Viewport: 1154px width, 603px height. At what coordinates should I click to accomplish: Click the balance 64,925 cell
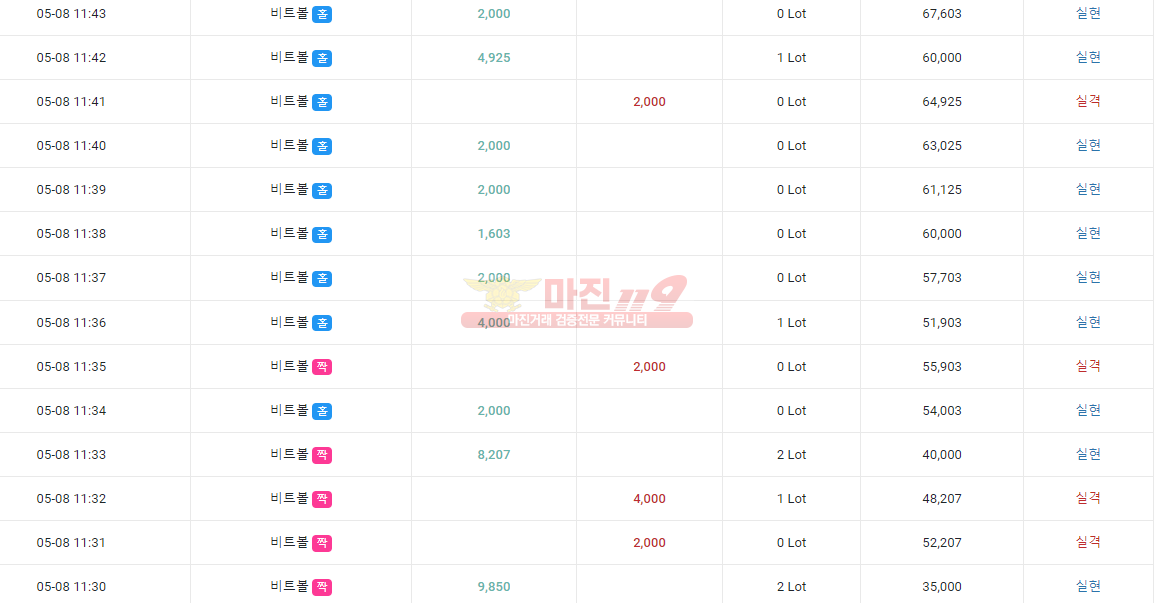tap(942, 102)
